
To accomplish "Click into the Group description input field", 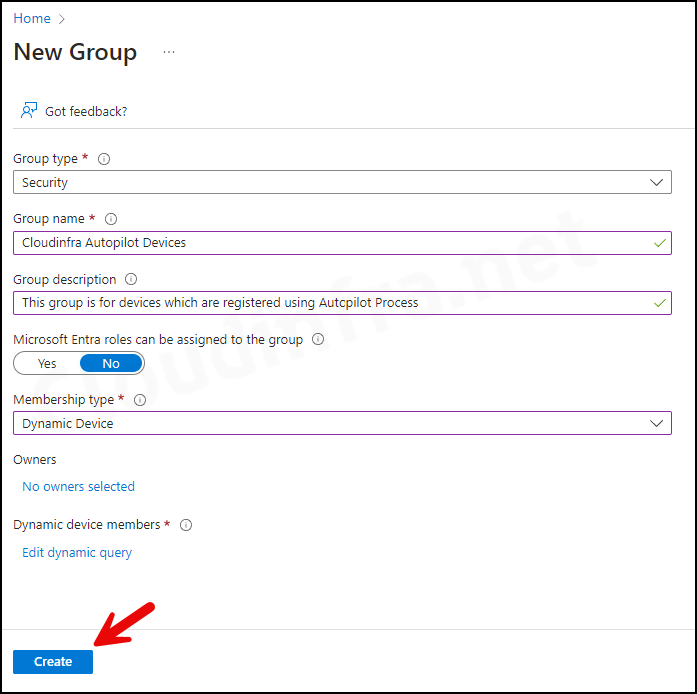I will (342, 303).
